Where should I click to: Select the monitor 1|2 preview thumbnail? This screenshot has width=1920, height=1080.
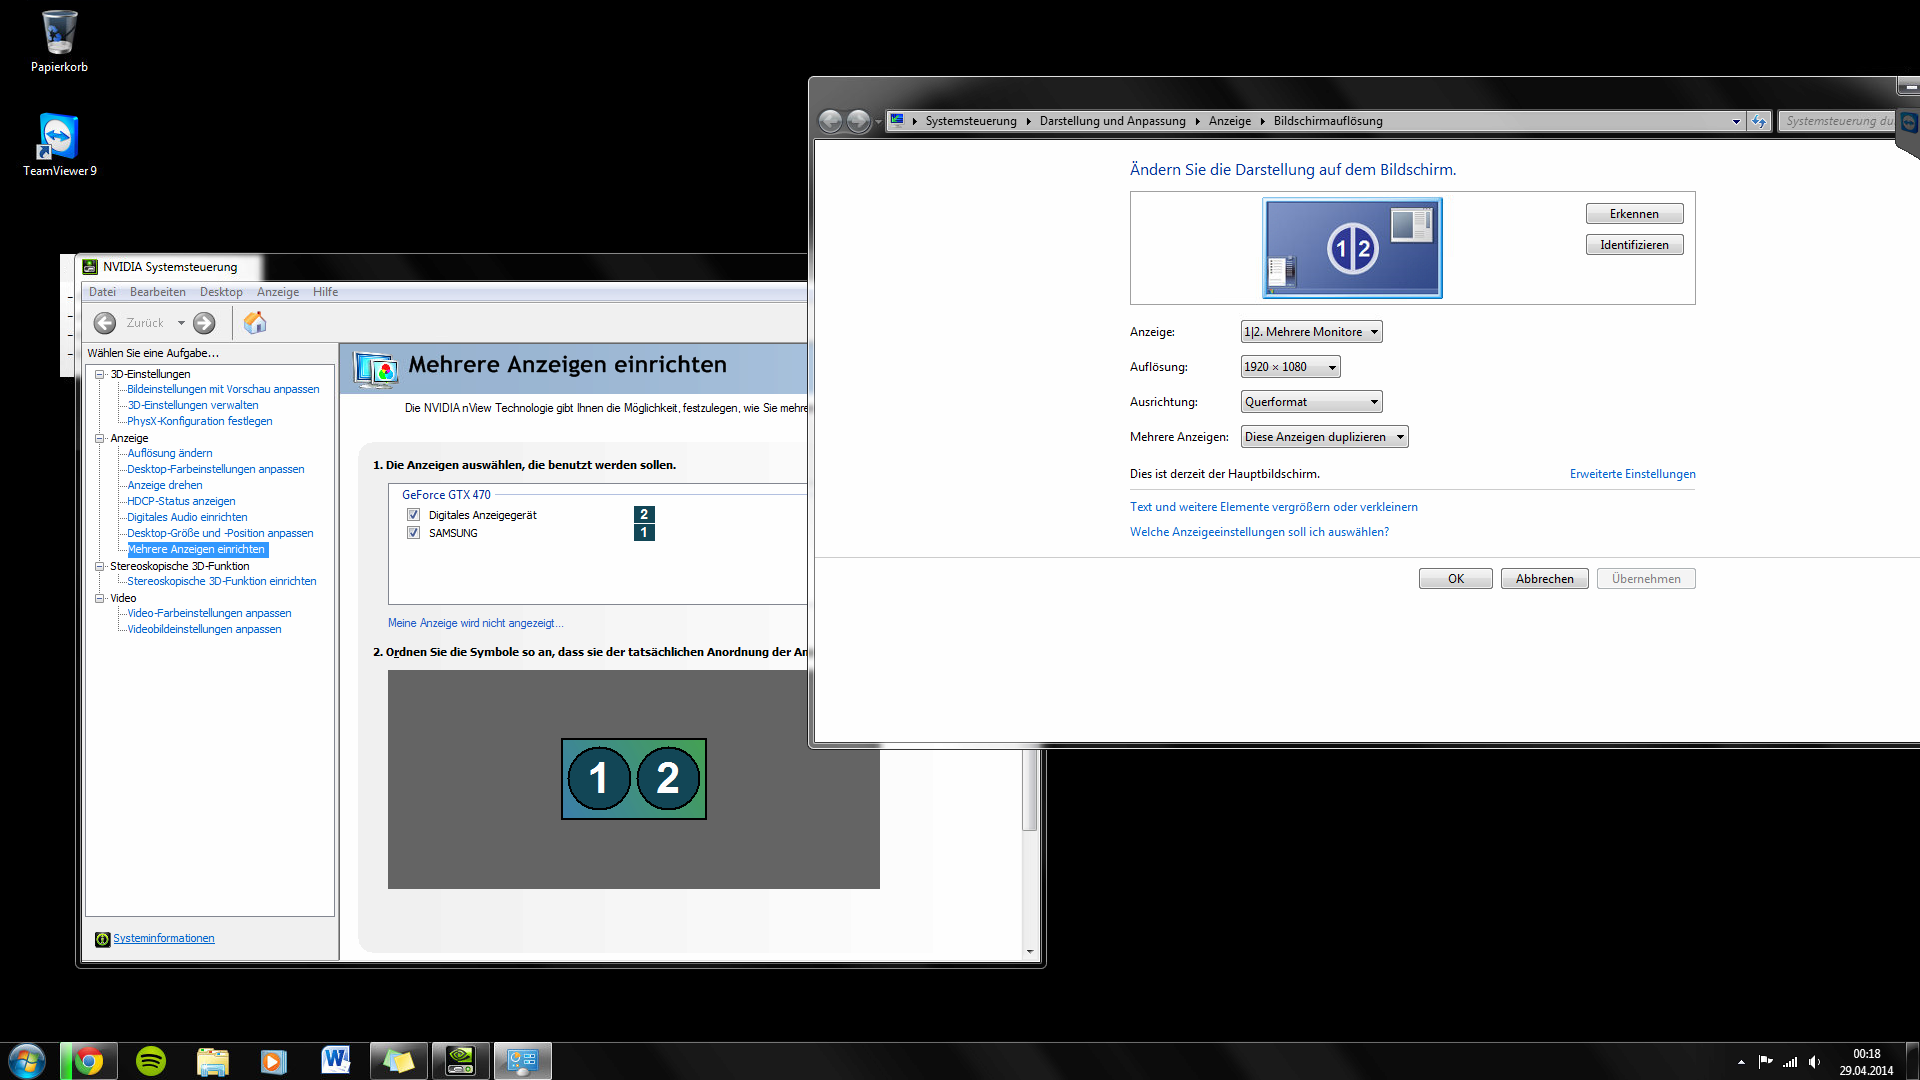pyautogui.click(x=1352, y=248)
